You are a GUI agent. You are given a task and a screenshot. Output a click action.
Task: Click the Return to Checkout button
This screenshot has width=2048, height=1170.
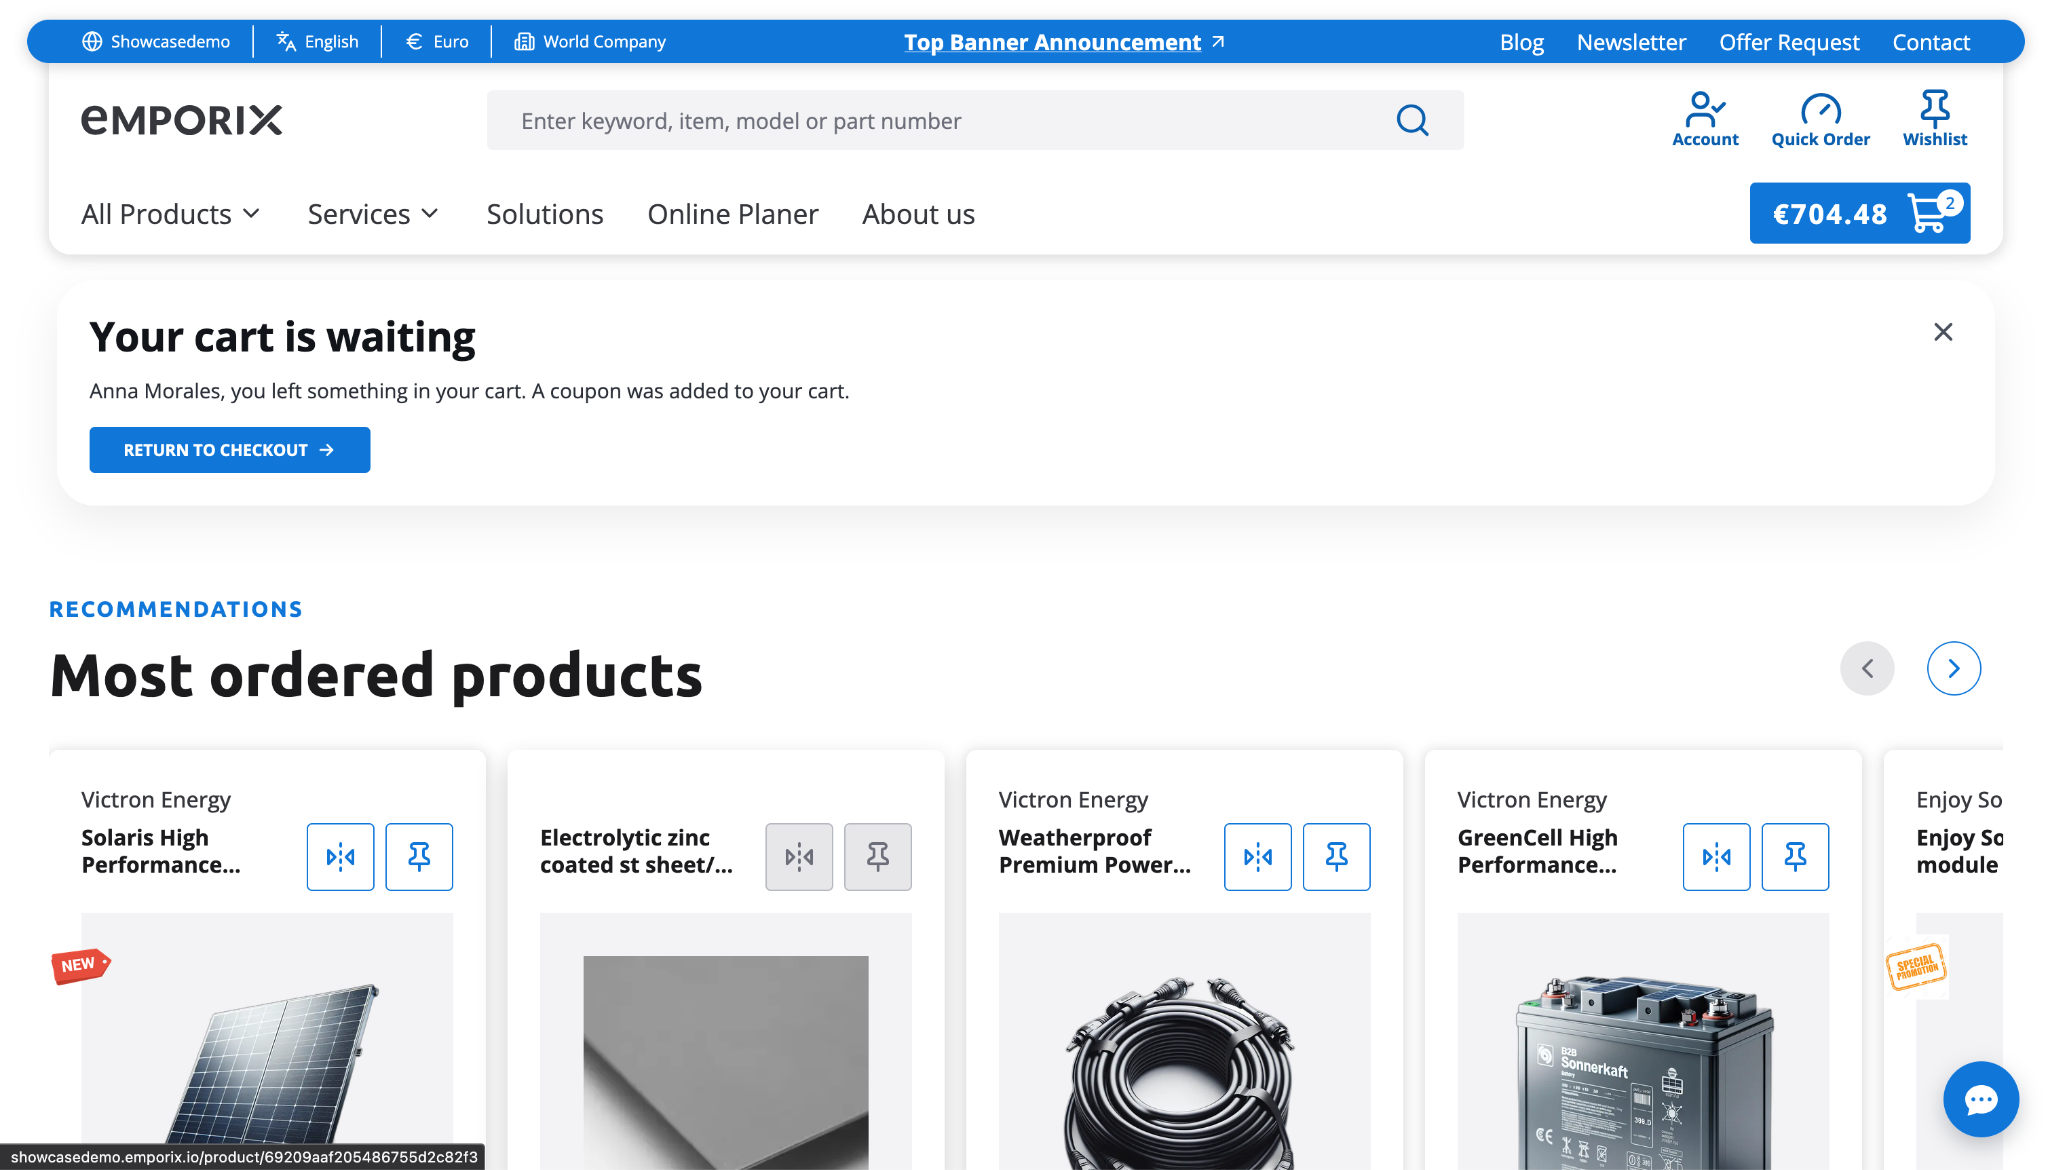[x=230, y=450]
